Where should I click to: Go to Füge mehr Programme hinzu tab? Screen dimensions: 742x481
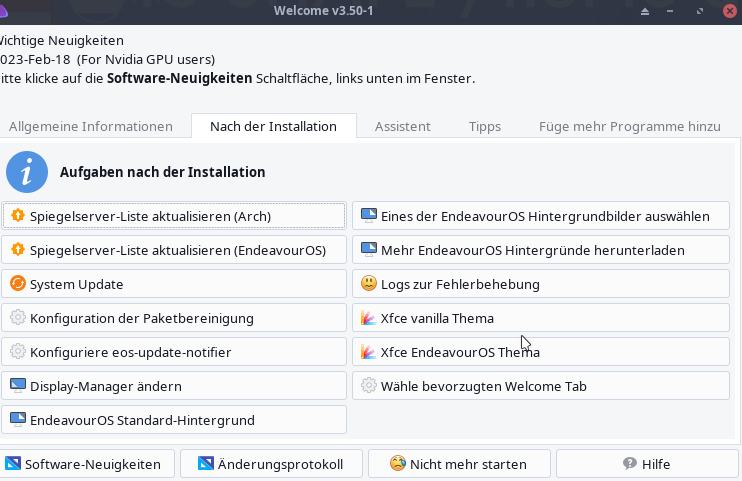click(629, 126)
